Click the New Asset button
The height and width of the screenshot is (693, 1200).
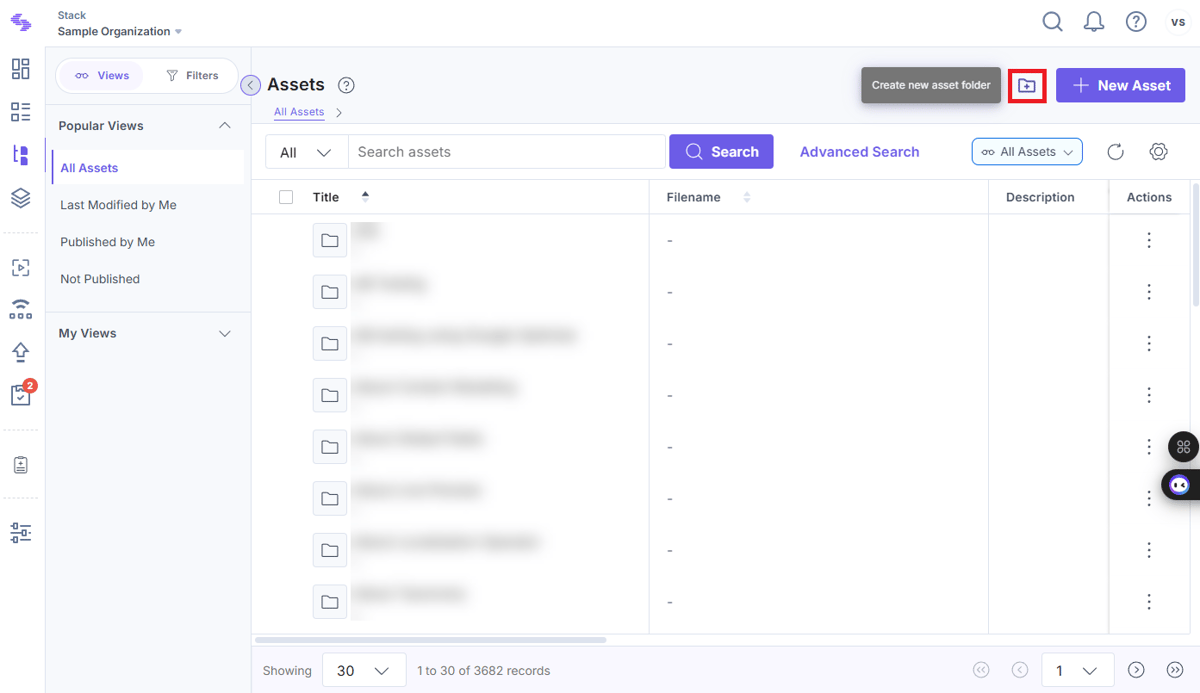pos(1120,86)
